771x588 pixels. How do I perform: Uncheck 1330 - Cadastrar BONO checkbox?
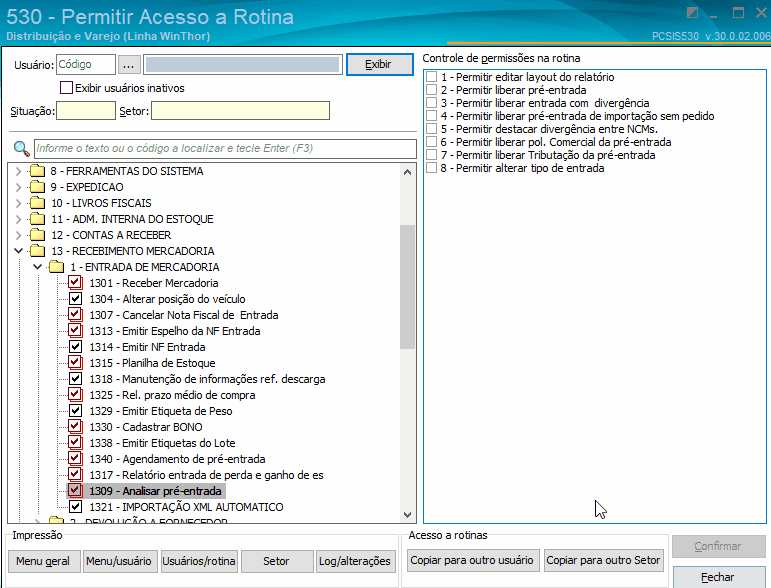[75, 427]
